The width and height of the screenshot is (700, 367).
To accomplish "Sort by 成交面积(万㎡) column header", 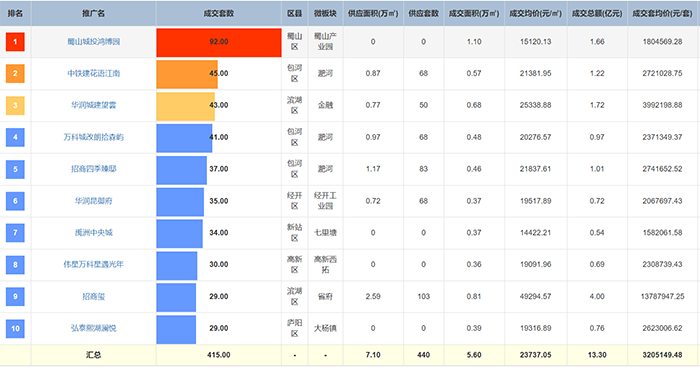I will point(474,13).
